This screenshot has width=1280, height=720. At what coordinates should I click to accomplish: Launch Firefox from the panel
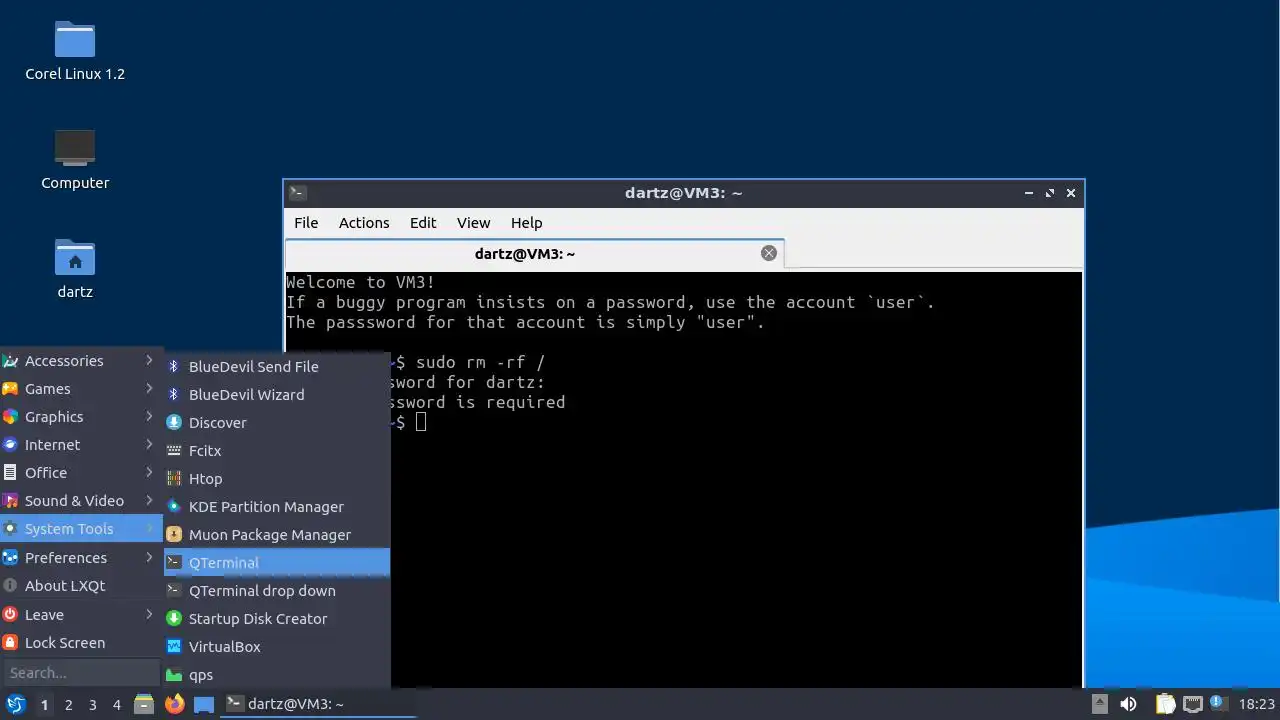coord(175,704)
